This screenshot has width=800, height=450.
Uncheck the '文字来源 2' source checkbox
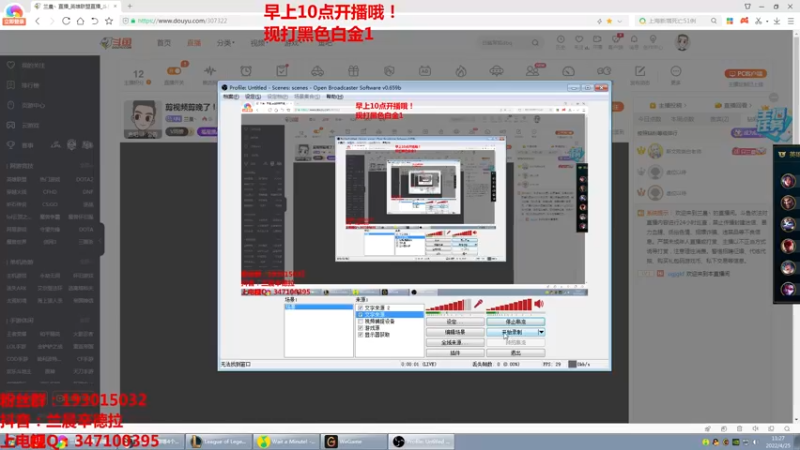pyautogui.click(x=360, y=308)
